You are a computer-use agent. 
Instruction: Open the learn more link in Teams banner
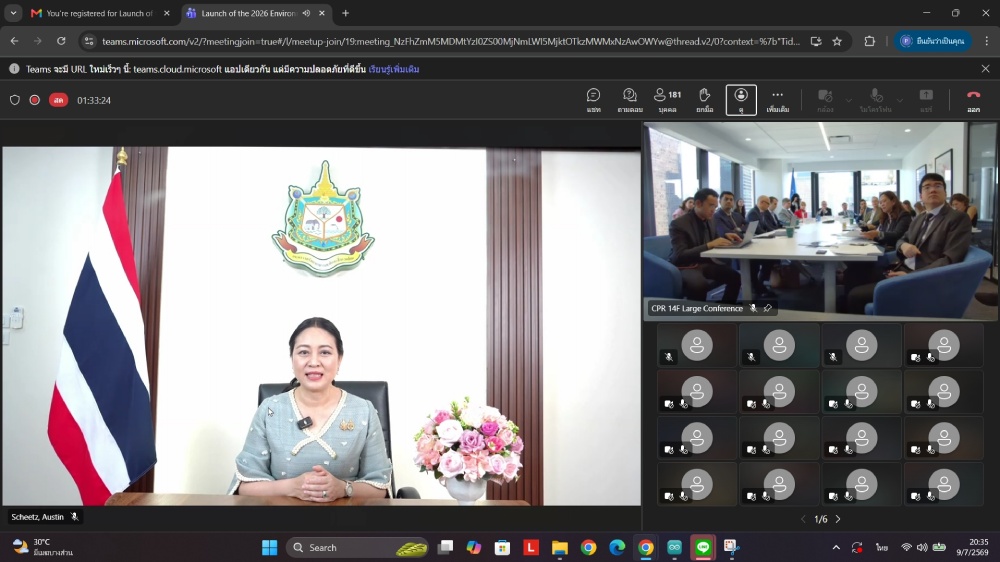point(393,69)
